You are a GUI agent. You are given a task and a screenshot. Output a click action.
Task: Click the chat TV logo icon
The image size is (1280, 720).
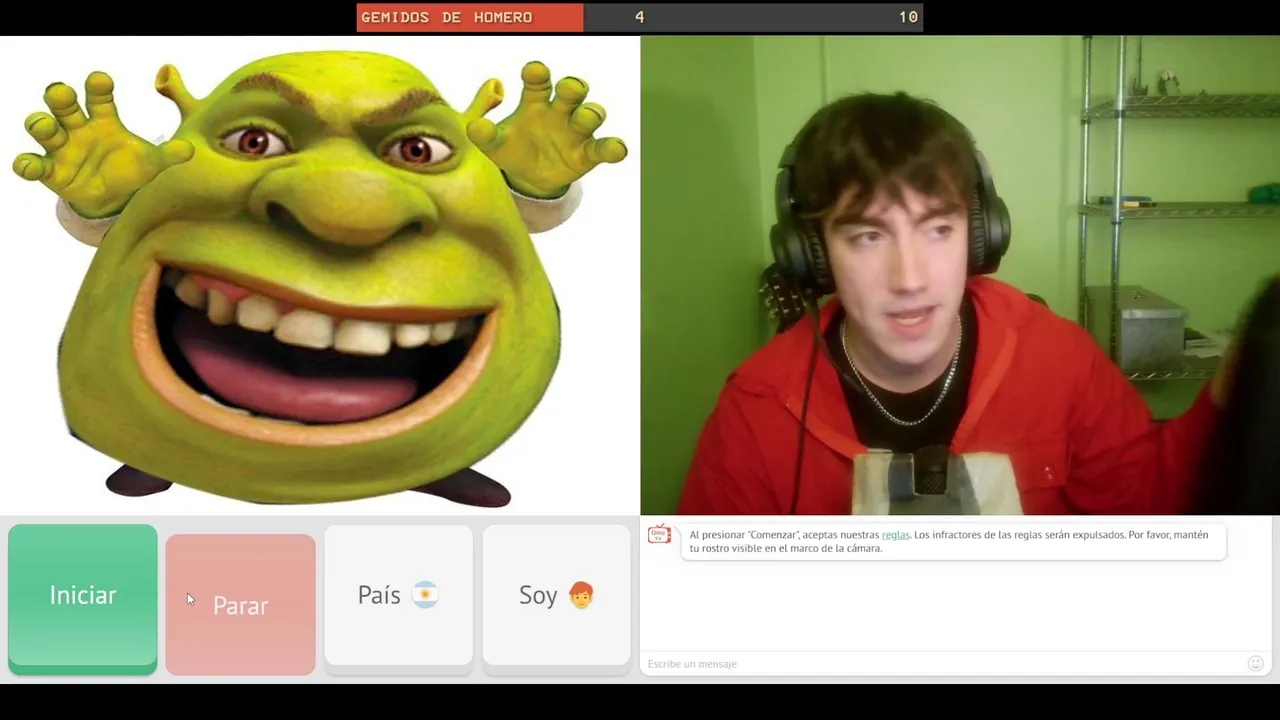[x=659, y=534]
